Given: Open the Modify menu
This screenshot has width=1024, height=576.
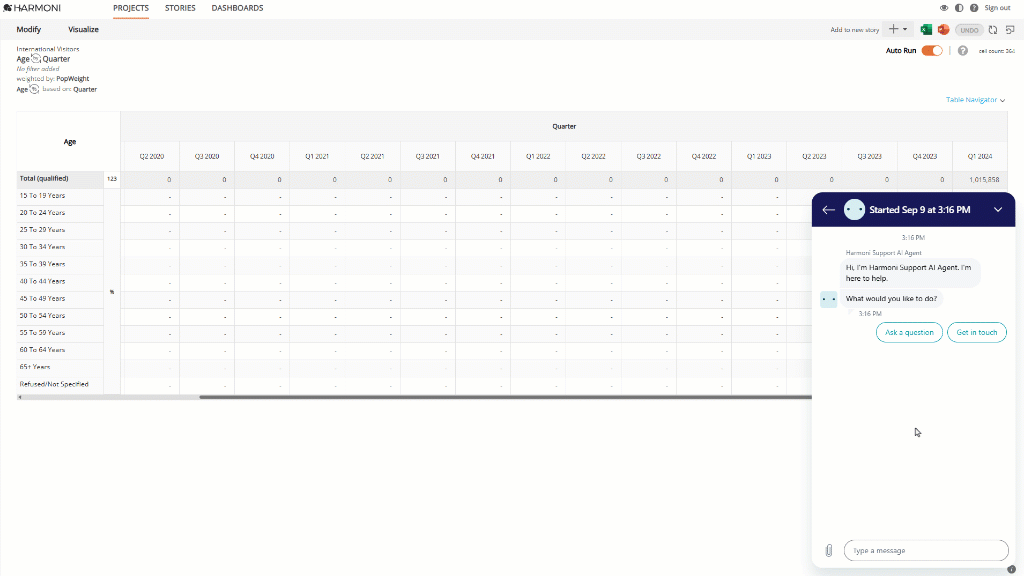Looking at the screenshot, I should click(x=29, y=29).
